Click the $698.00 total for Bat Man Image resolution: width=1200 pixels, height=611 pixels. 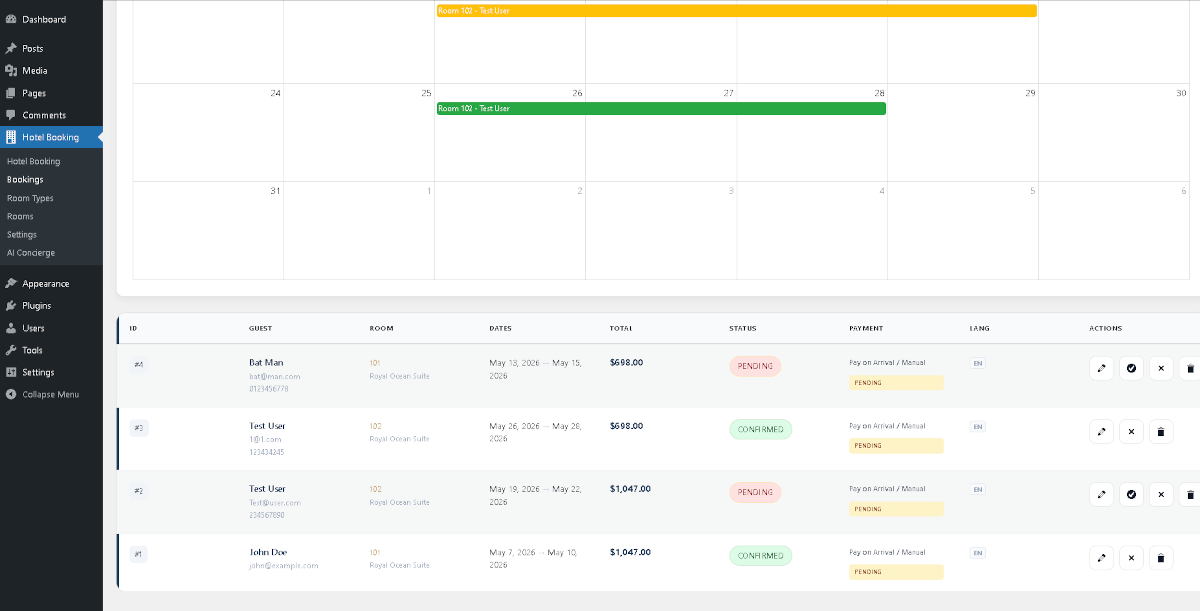click(x=626, y=362)
